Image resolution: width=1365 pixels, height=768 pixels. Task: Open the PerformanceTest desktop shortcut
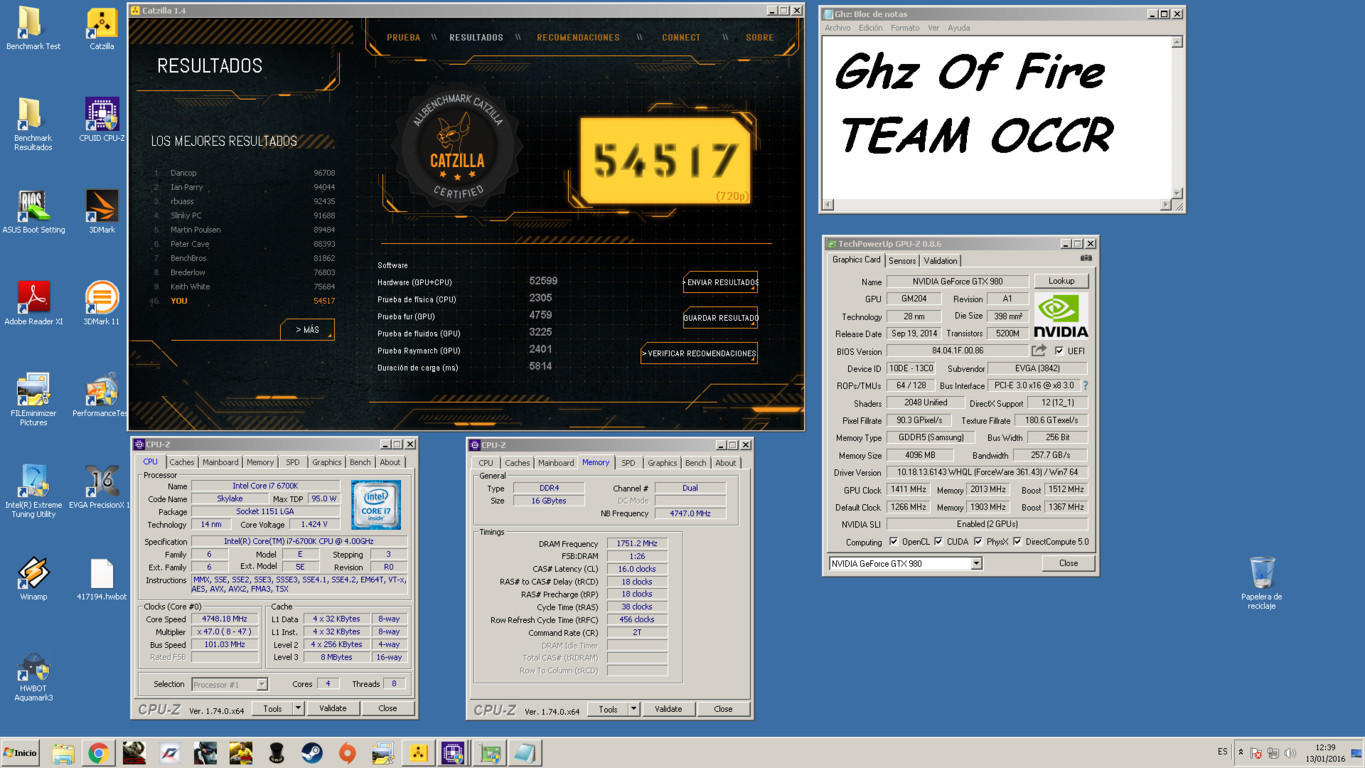[x=101, y=395]
